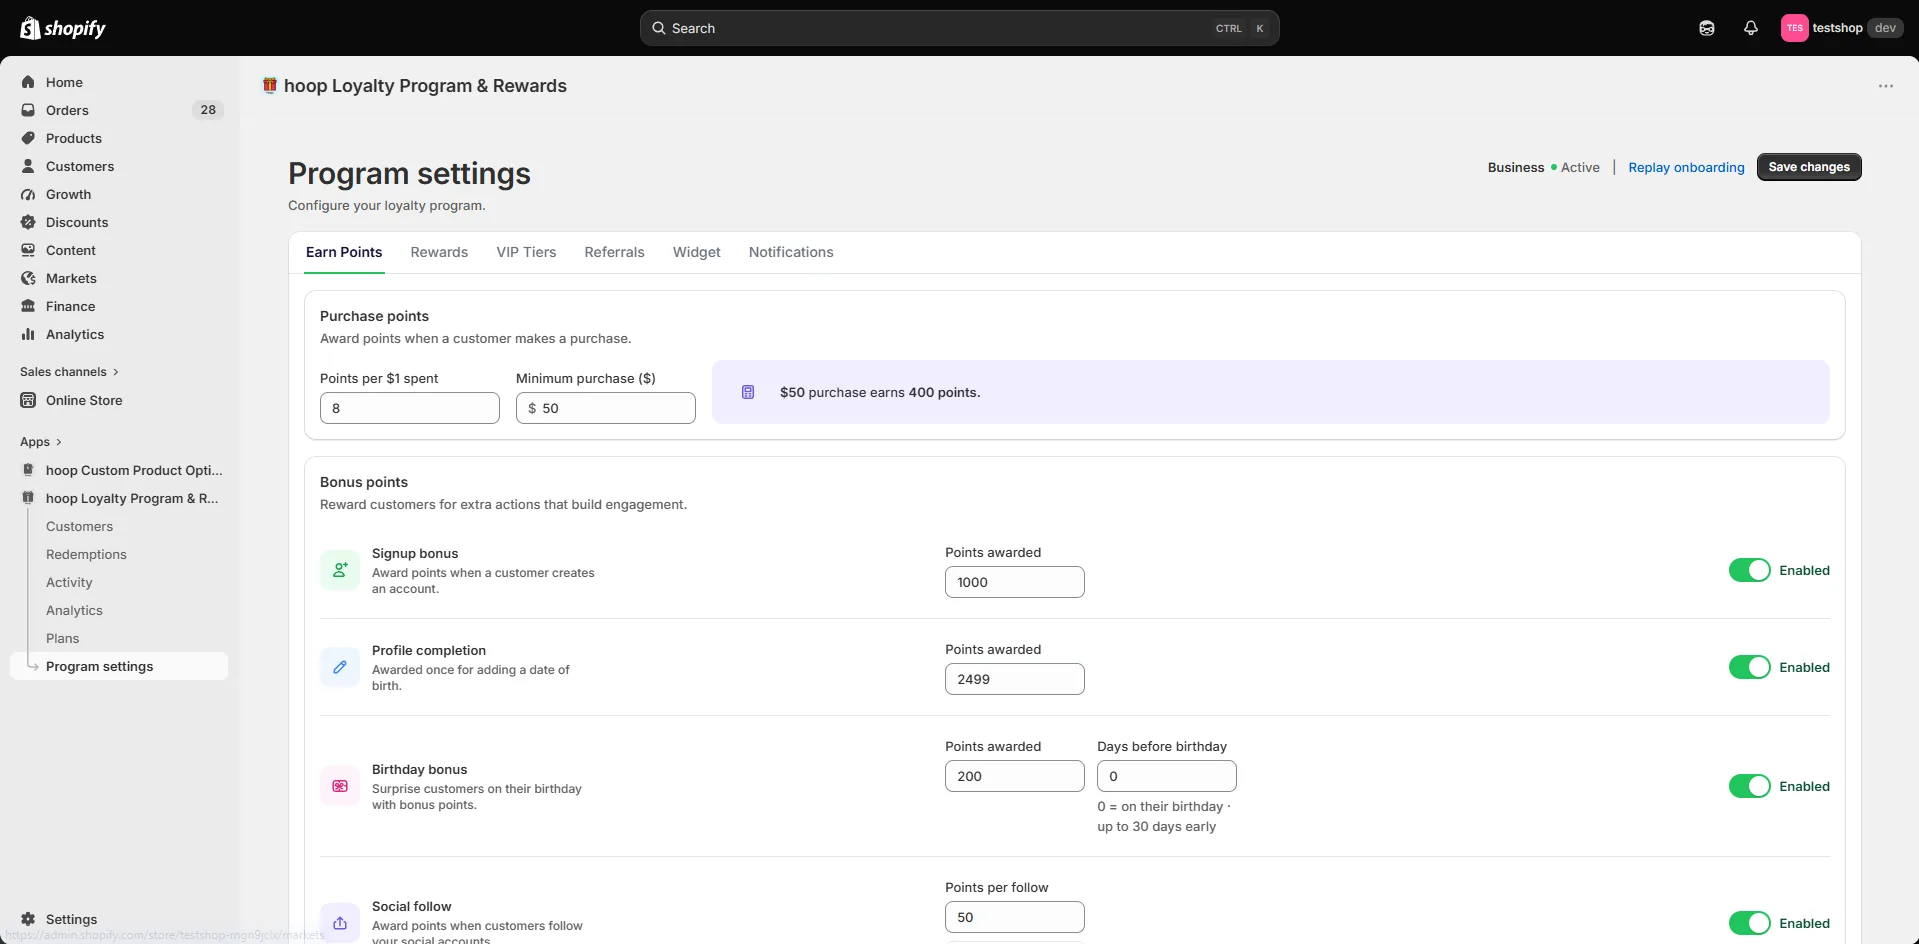The height and width of the screenshot is (944, 1919).
Task: Switch to the VIP Tiers tab
Action: 526,252
